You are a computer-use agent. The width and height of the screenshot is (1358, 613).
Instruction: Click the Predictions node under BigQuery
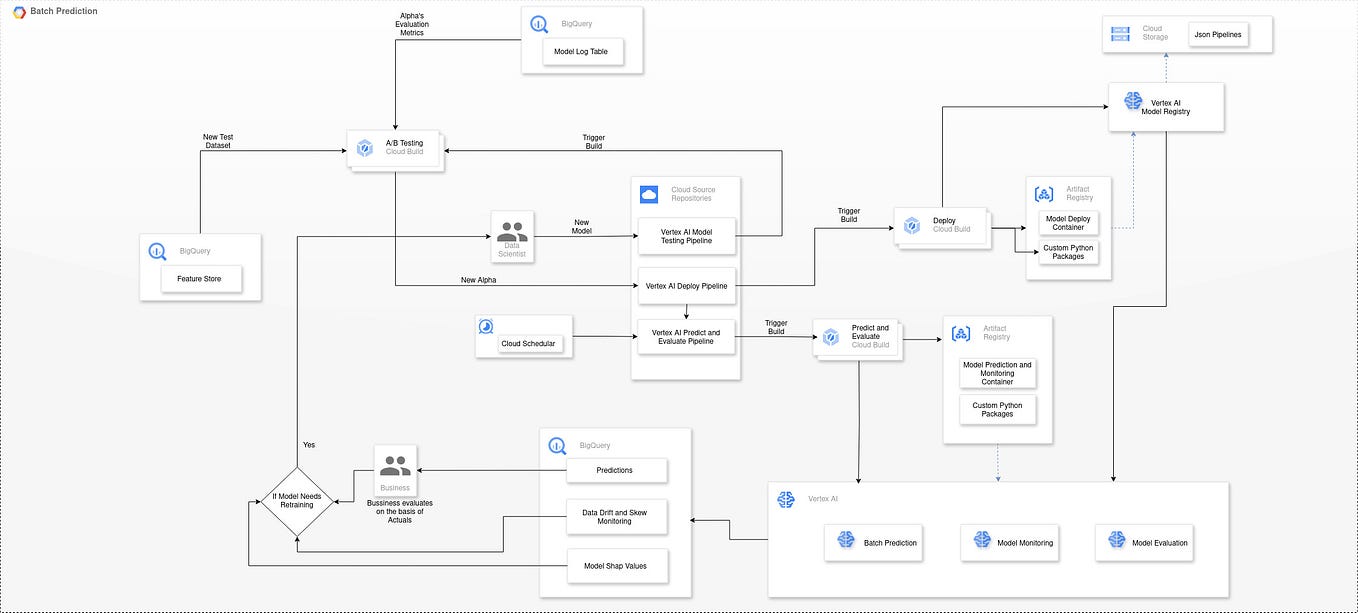click(x=617, y=470)
